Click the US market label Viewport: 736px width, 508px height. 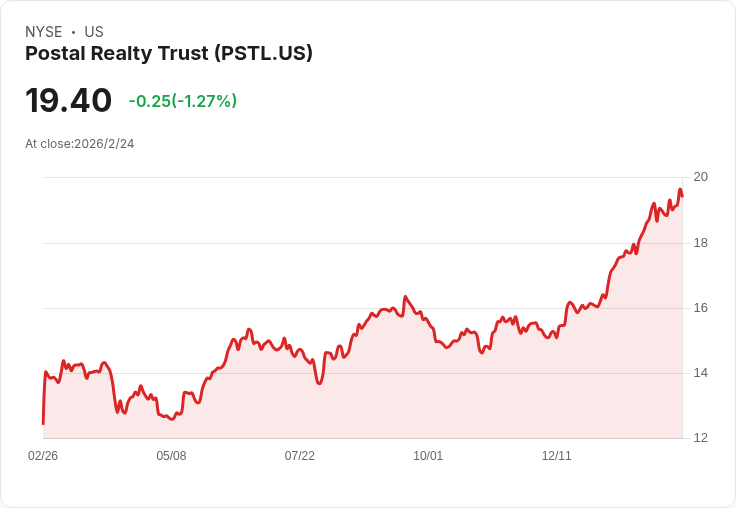tap(94, 32)
